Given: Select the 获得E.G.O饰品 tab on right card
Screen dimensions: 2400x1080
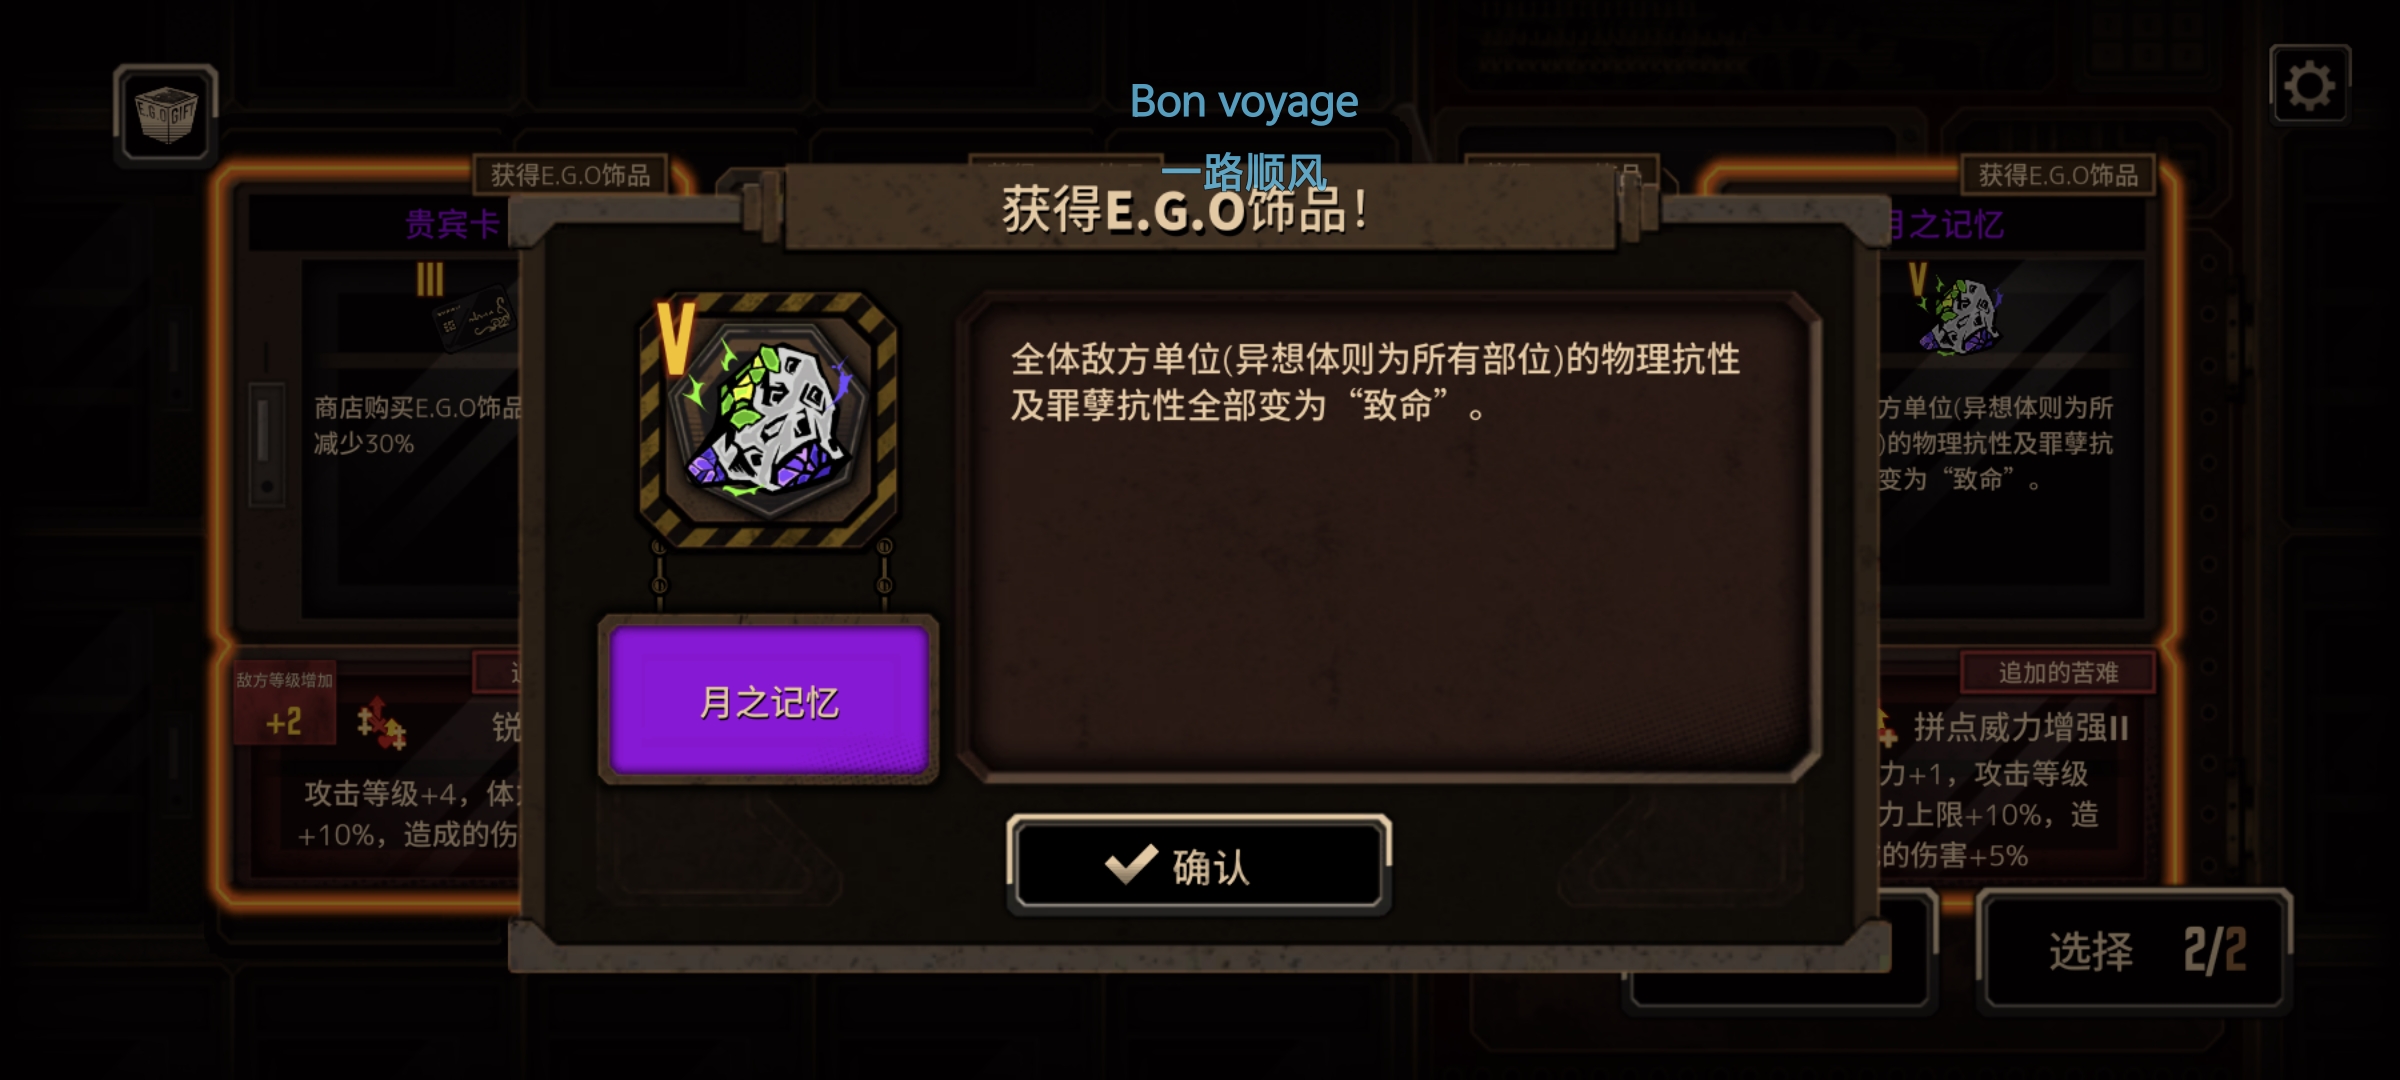Looking at the screenshot, I should point(2058,175).
